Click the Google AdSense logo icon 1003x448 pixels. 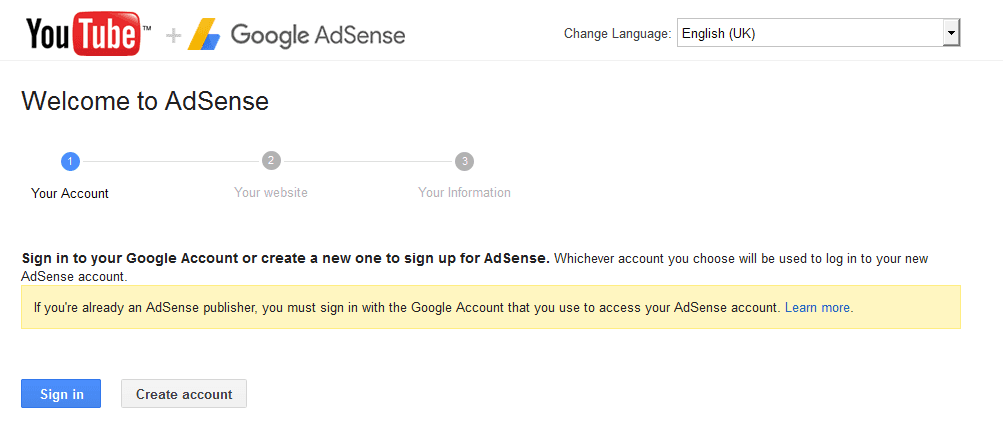(204, 34)
